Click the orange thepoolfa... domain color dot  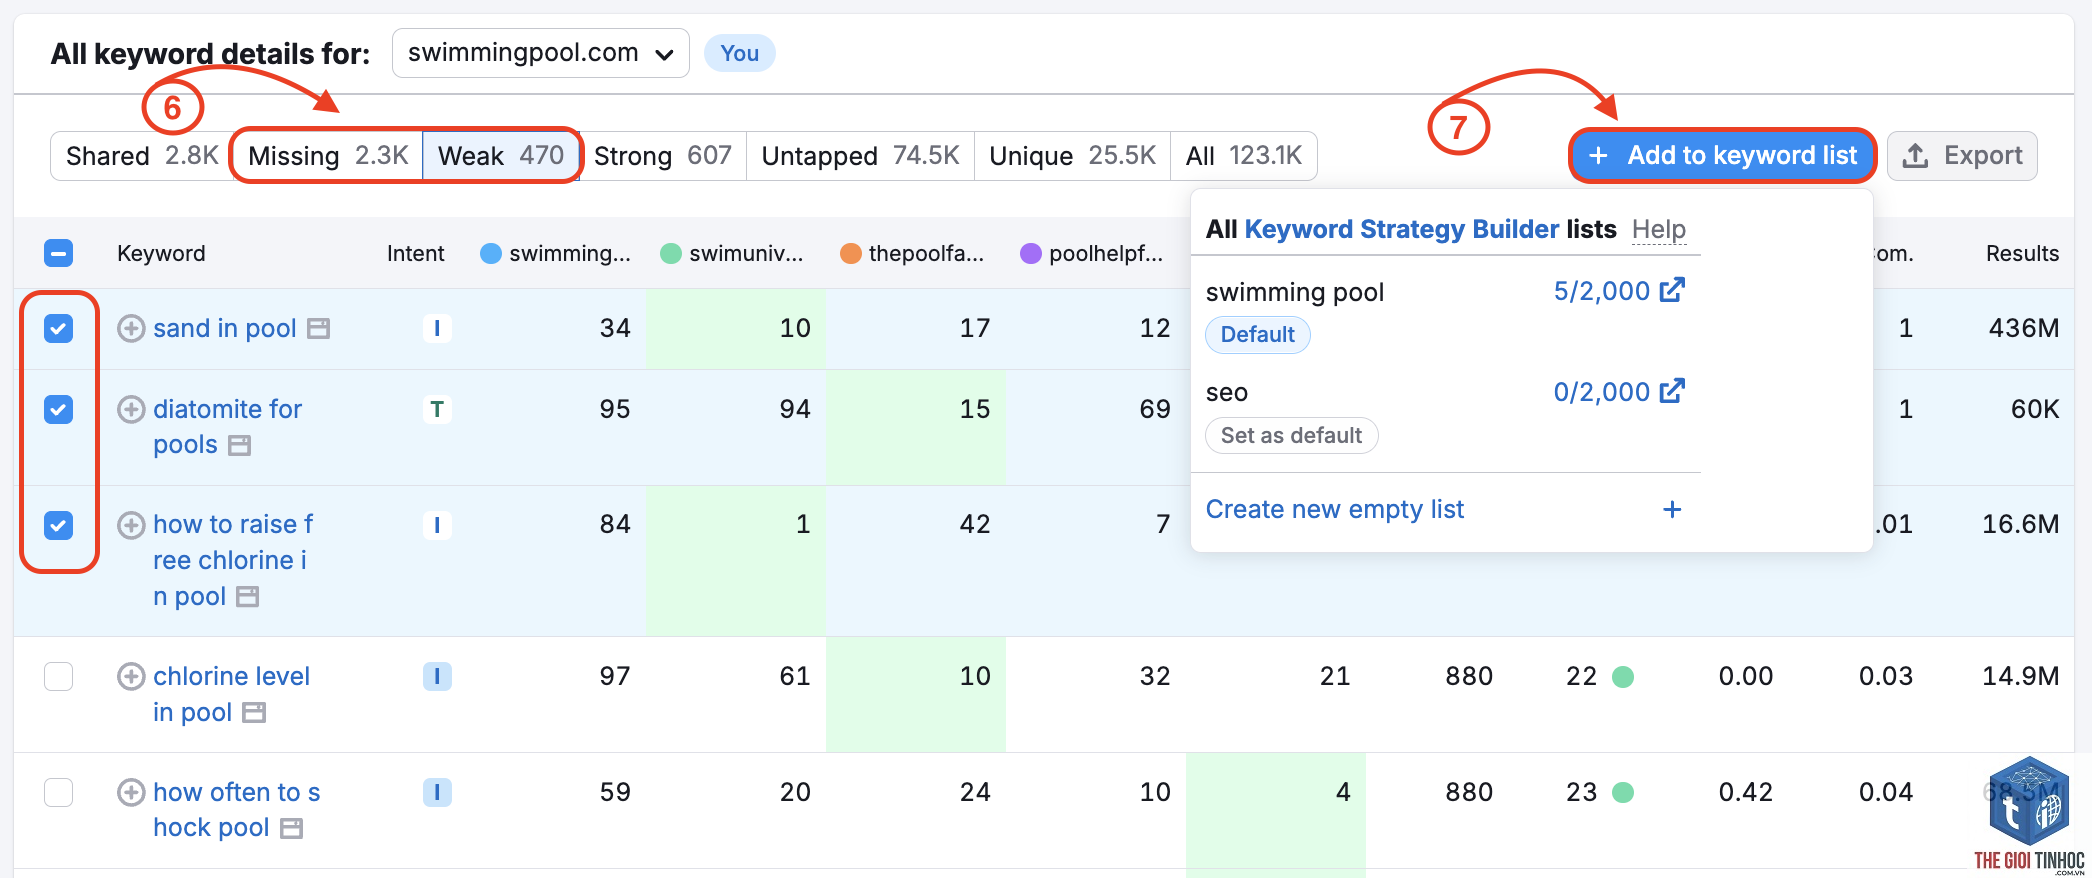pos(851,254)
